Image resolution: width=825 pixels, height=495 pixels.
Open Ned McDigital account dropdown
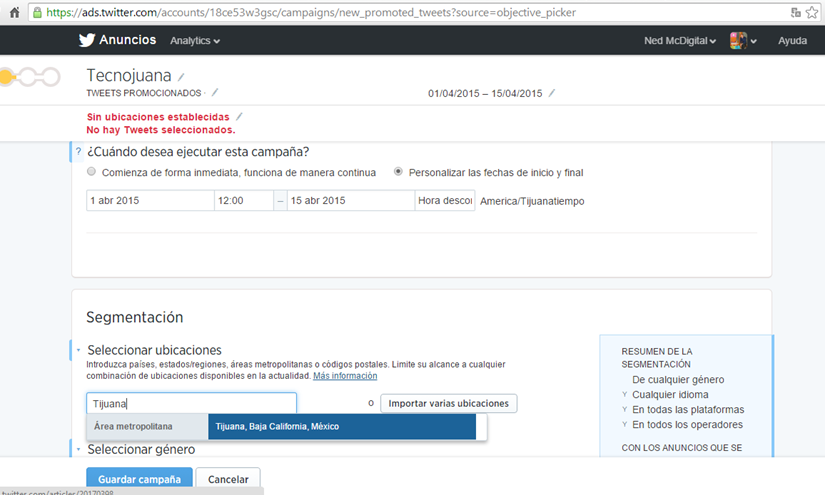tap(680, 41)
